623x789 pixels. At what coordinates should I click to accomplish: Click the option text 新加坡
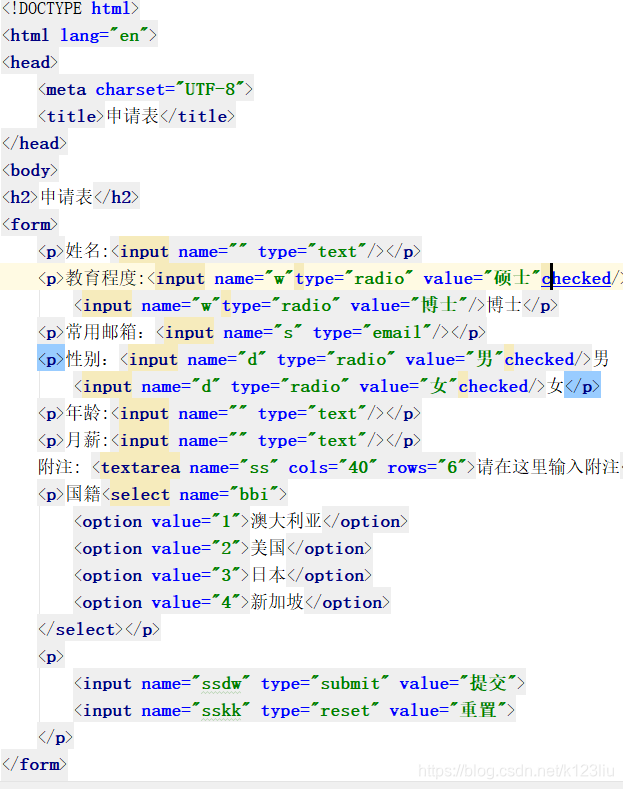(277, 602)
